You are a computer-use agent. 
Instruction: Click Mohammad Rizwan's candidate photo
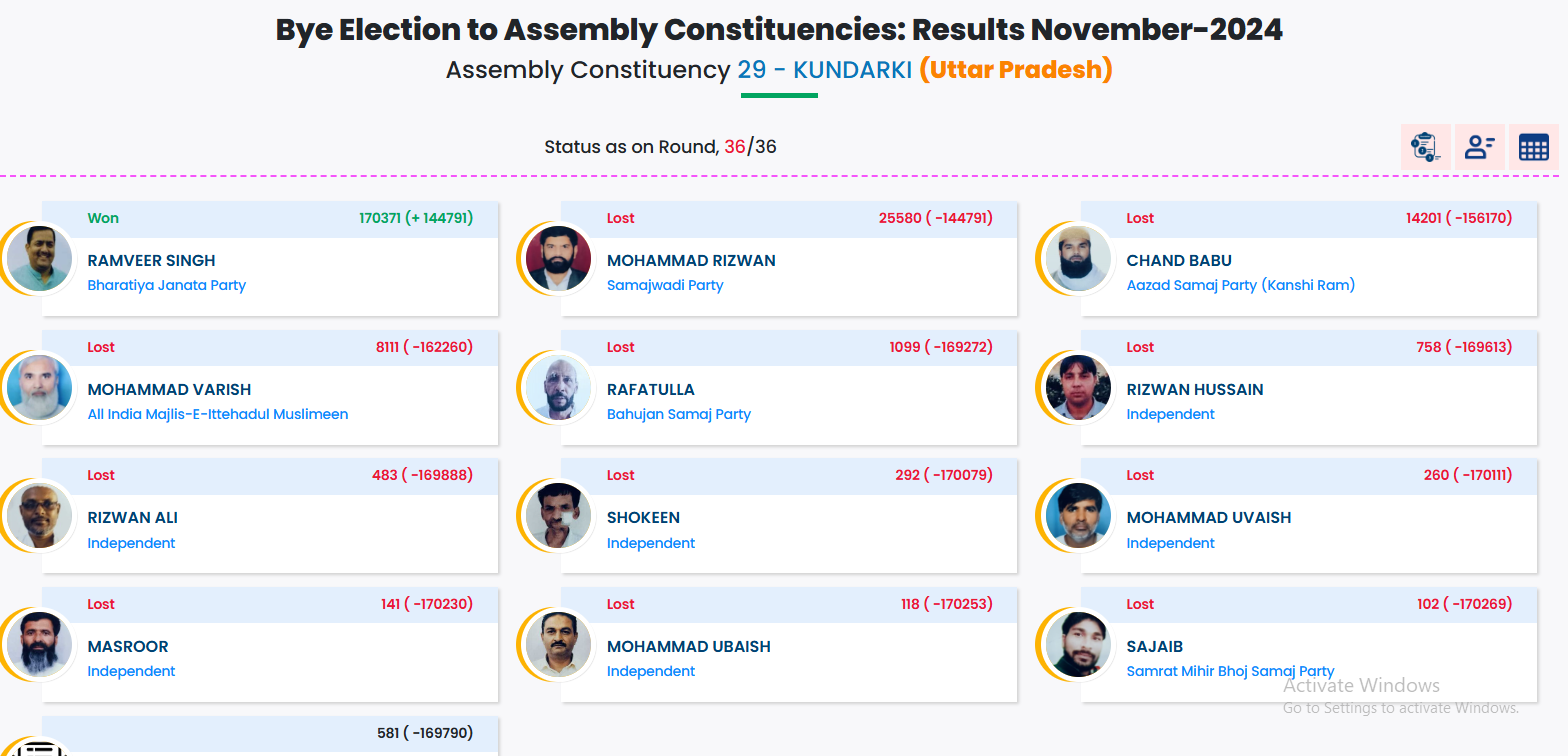pos(558,258)
